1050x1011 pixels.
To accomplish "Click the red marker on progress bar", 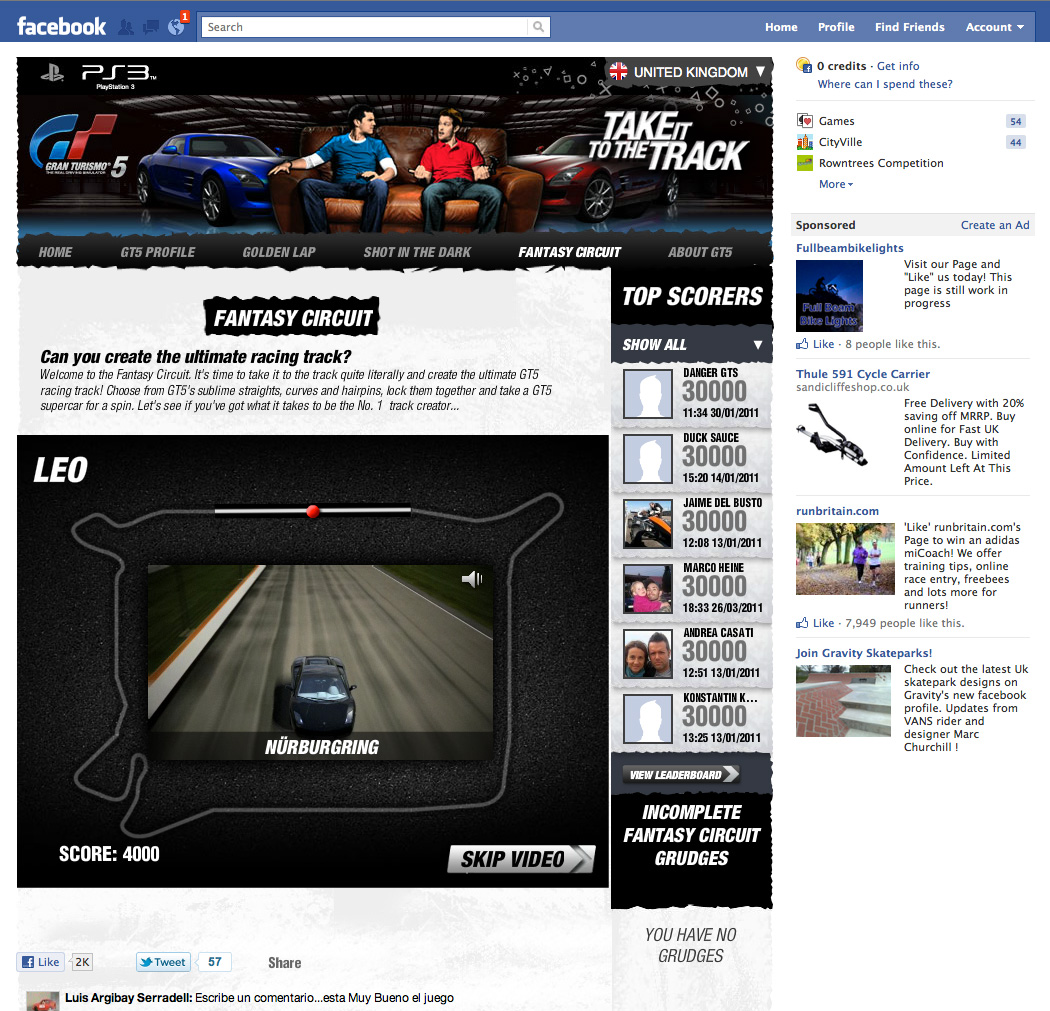I will click(313, 512).
